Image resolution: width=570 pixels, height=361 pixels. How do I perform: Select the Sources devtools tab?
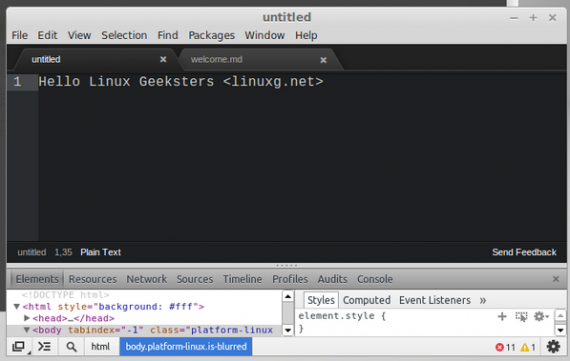pyautogui.click(x=195, y=279)
